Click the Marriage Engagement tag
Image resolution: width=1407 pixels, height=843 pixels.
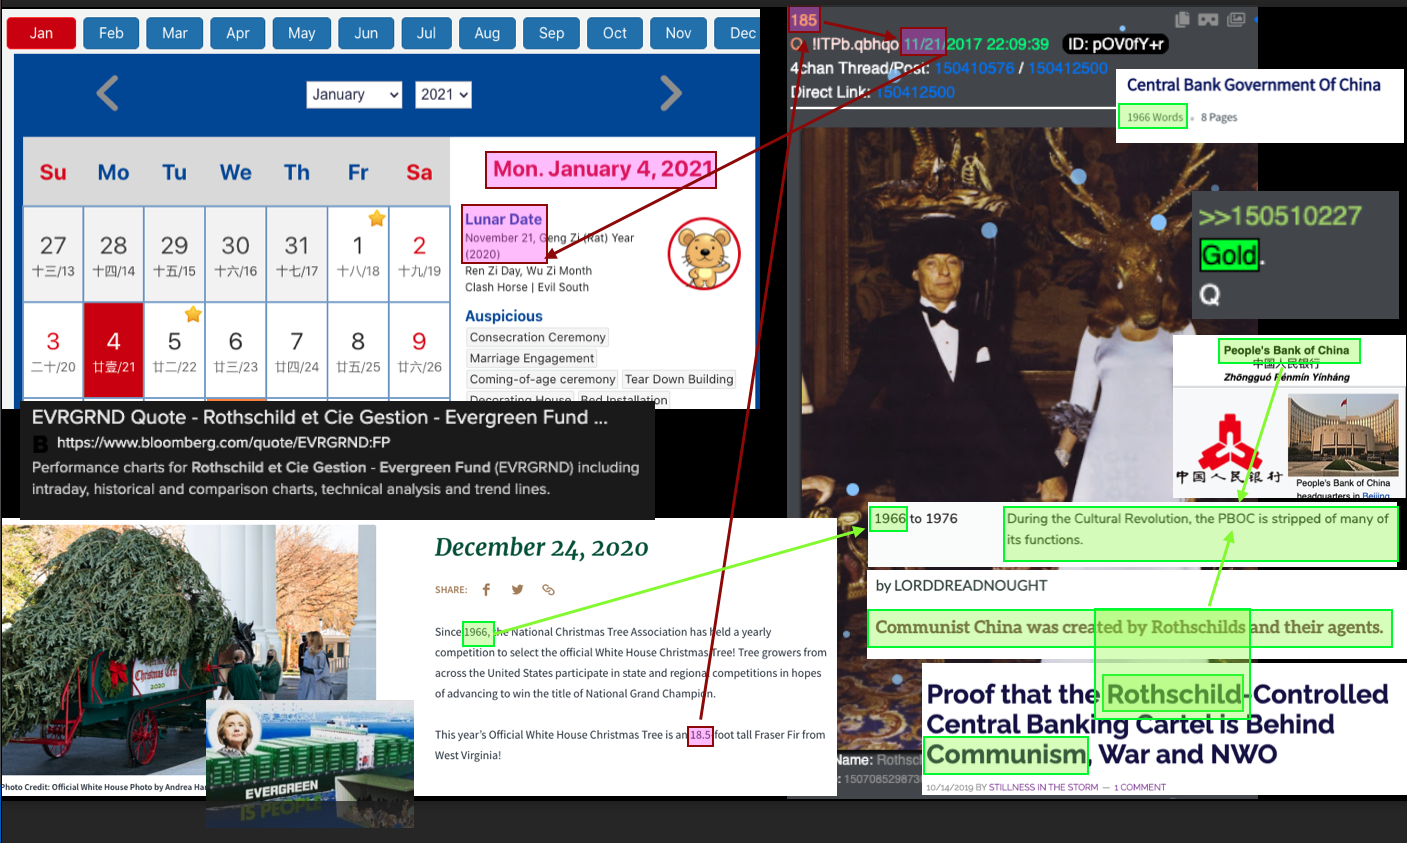(532, 358)
